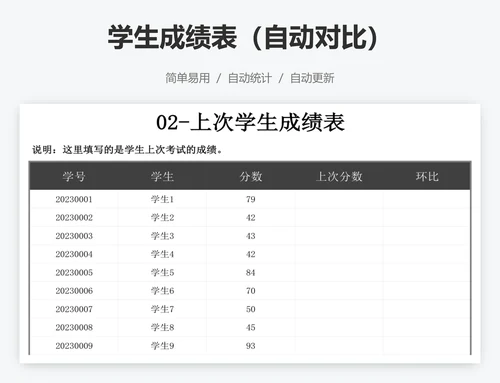Select cell with ID 20230007
This screenshot has width=500, height=383.
point(74,309)
